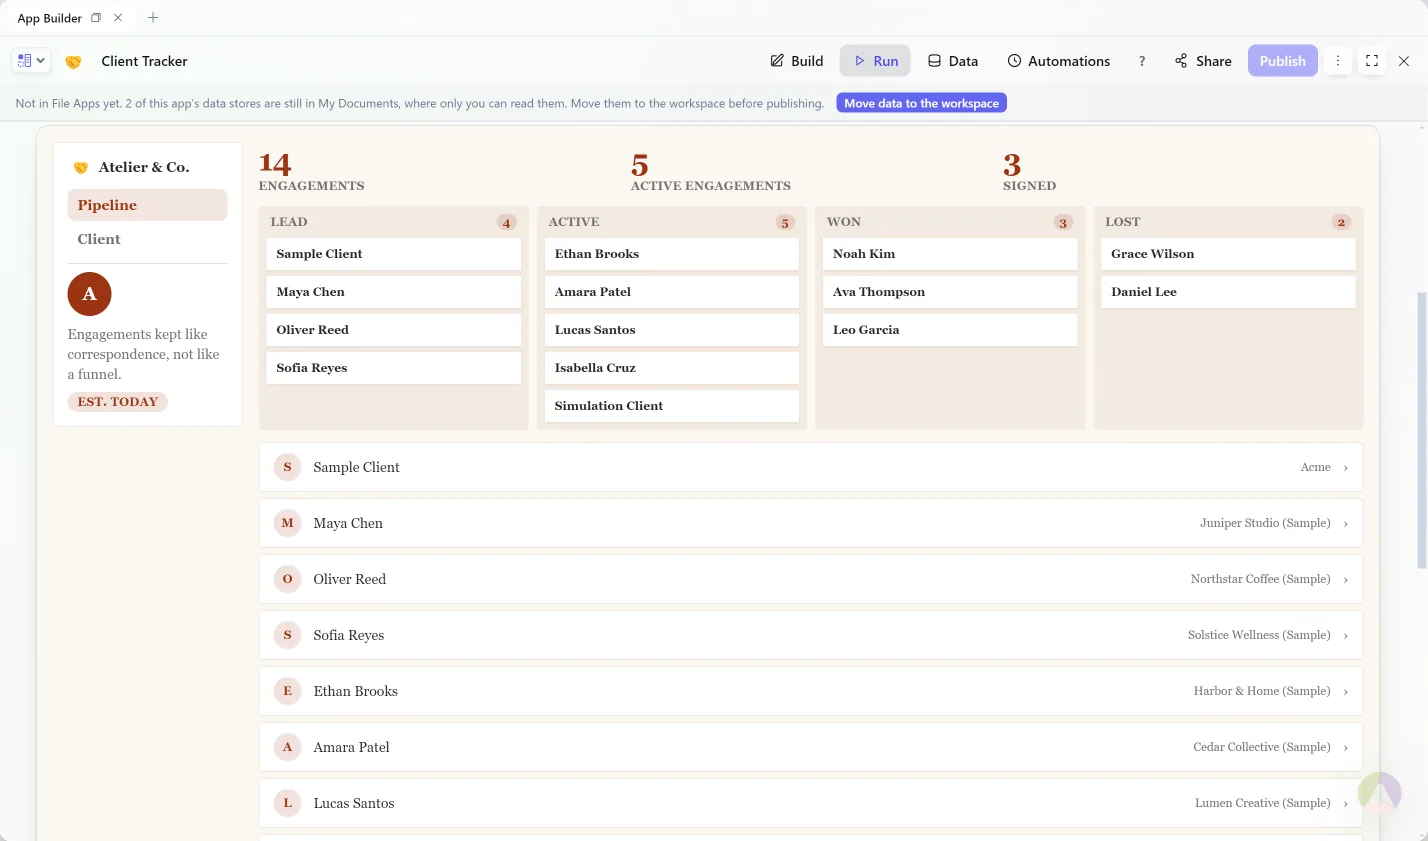
Task: Expand the Sofia Reyes row chevron
Action: click(1346, 636)
